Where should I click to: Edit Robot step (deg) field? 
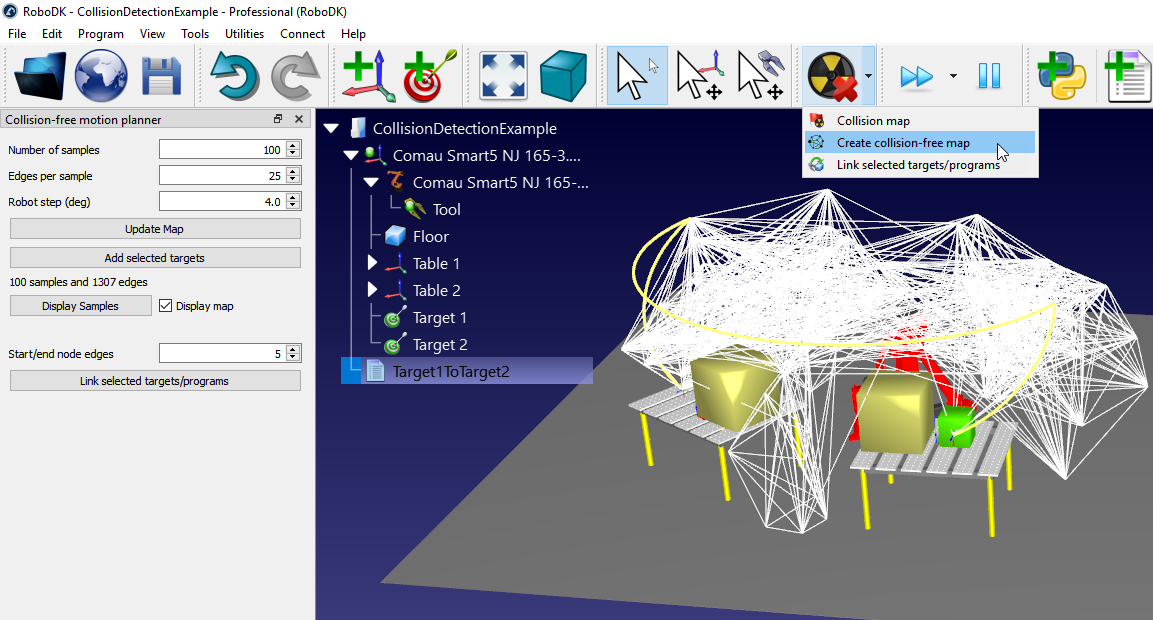[x=223, y=202]
